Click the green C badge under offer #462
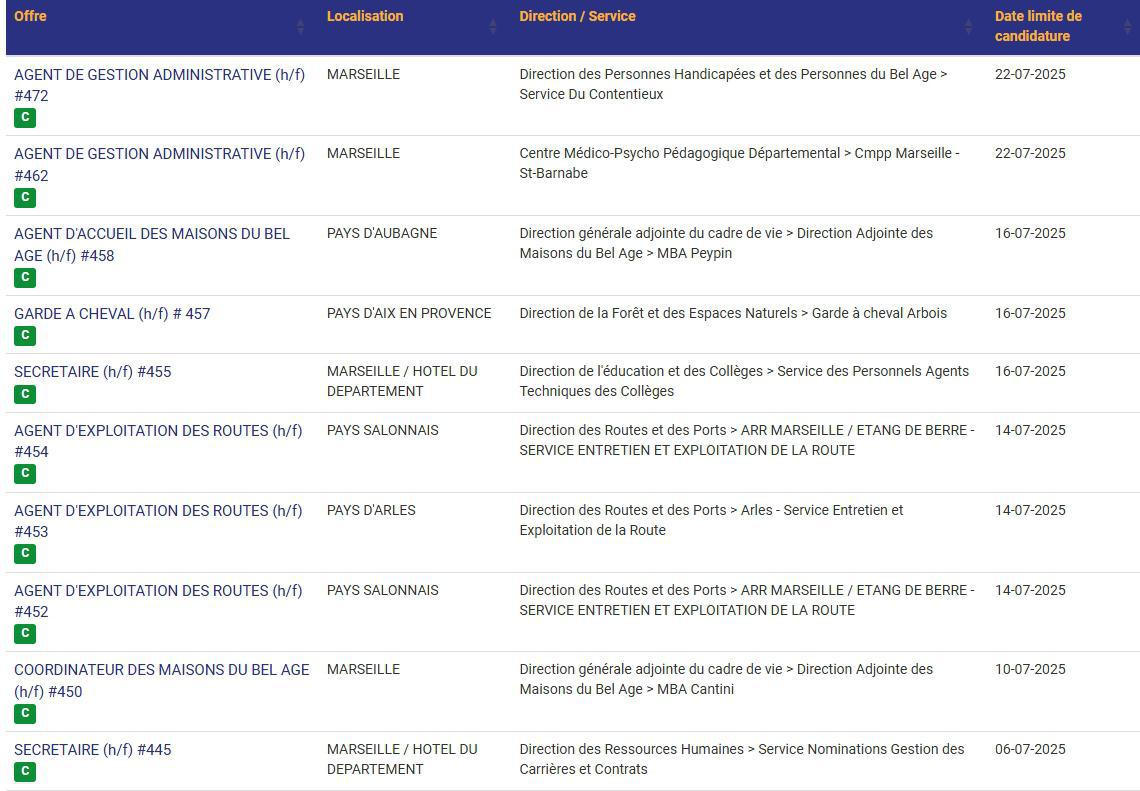The width and height of the screenshot is (1140, 791). click(x=25, y=198)
